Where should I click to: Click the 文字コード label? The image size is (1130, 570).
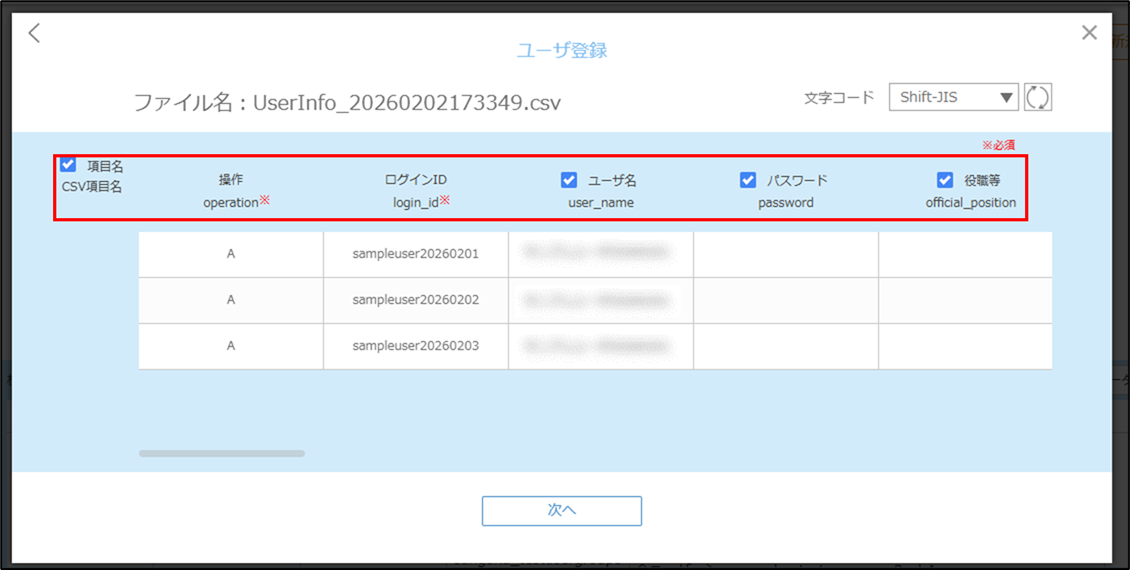point(840,98)
